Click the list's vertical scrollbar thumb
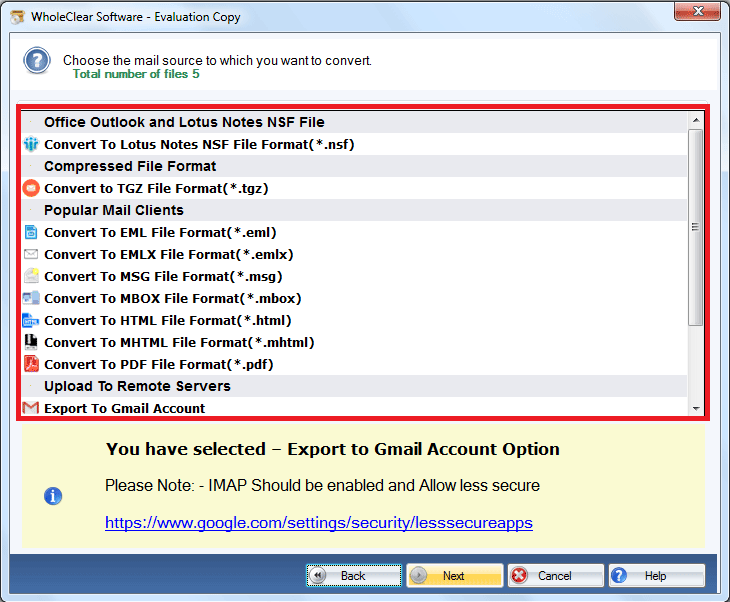Image resolution: width=730 pixels, height=602 pixels. click(696, 227)
